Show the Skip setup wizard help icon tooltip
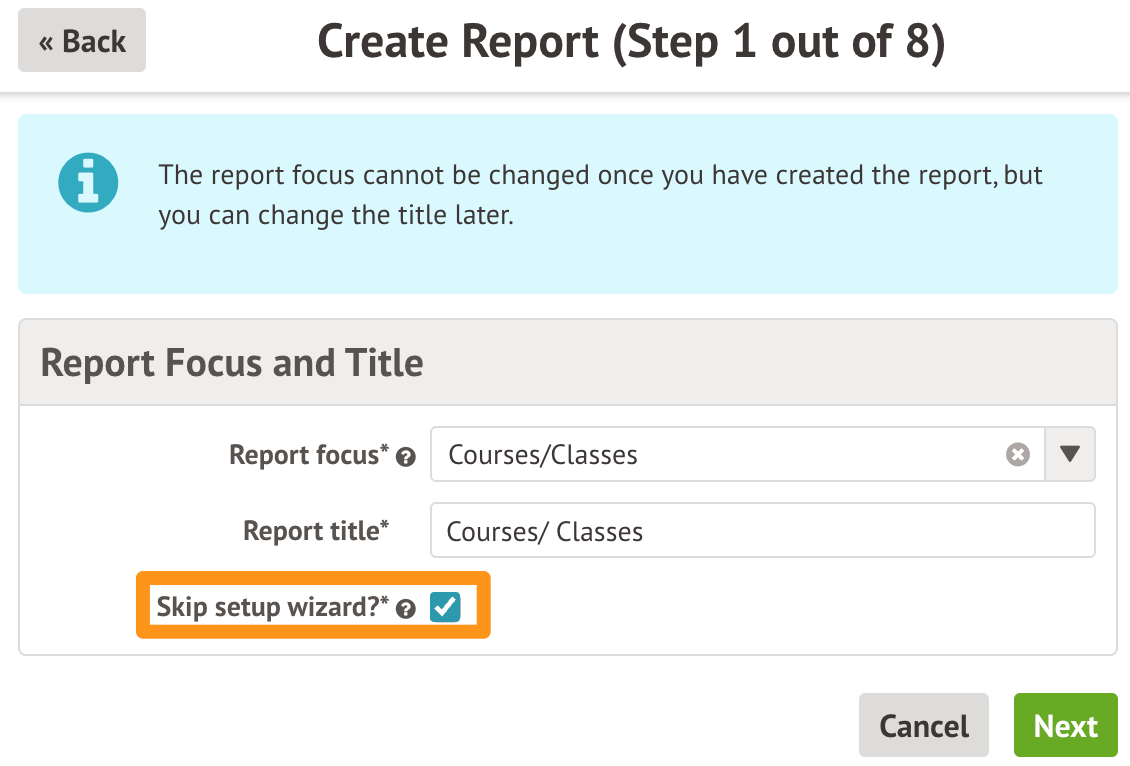Screen dimensions: 1130x766 tap(406, 608)
